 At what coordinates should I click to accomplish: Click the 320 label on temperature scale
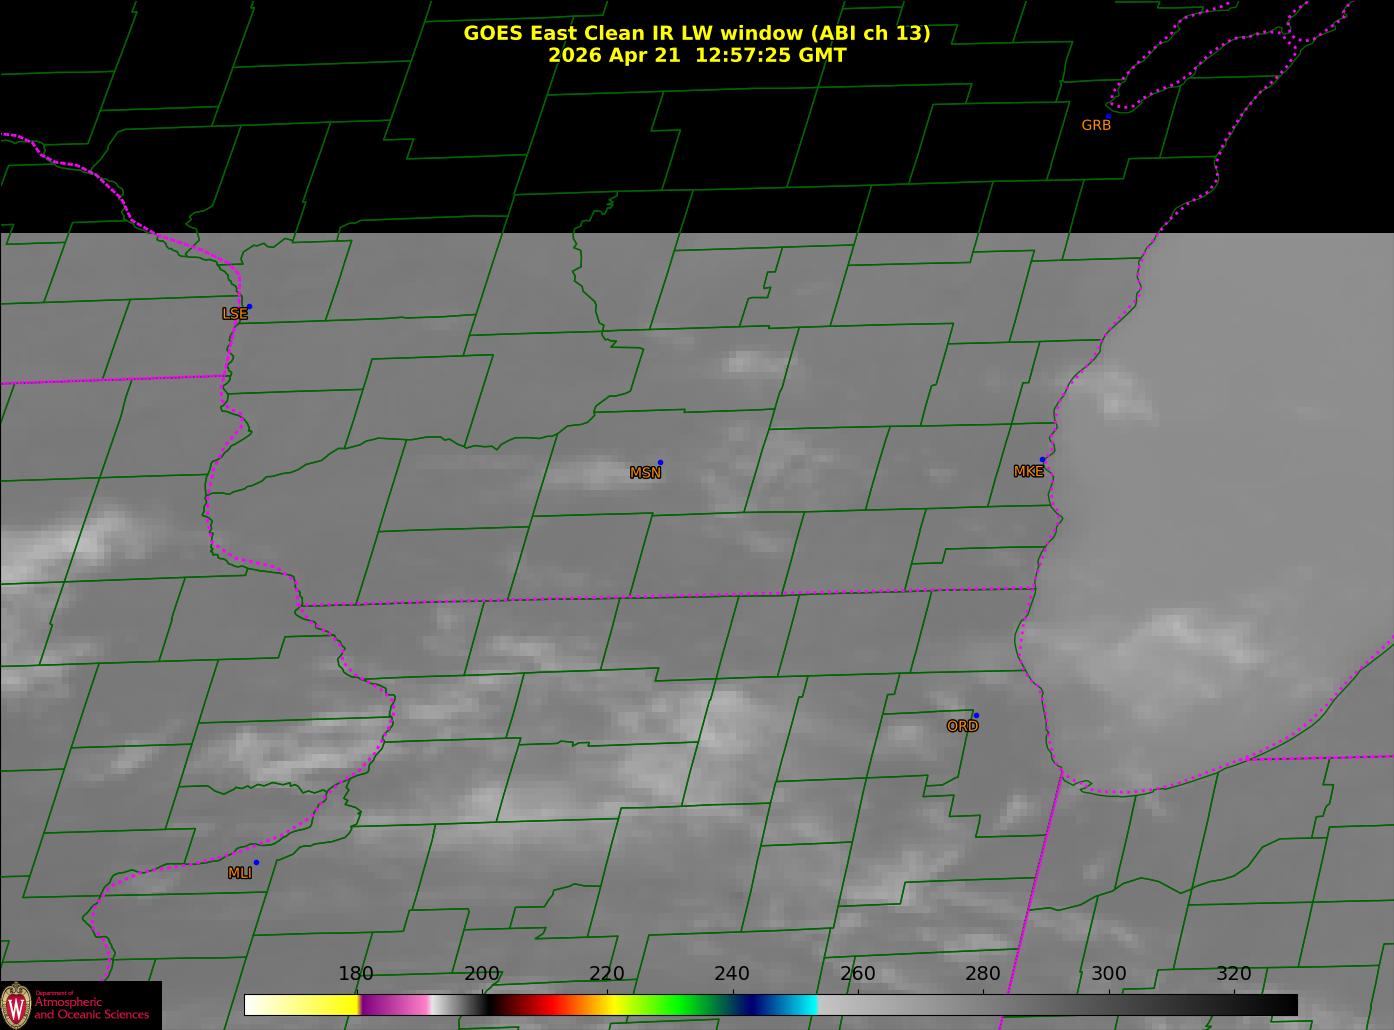click(x=1233, y=973)
